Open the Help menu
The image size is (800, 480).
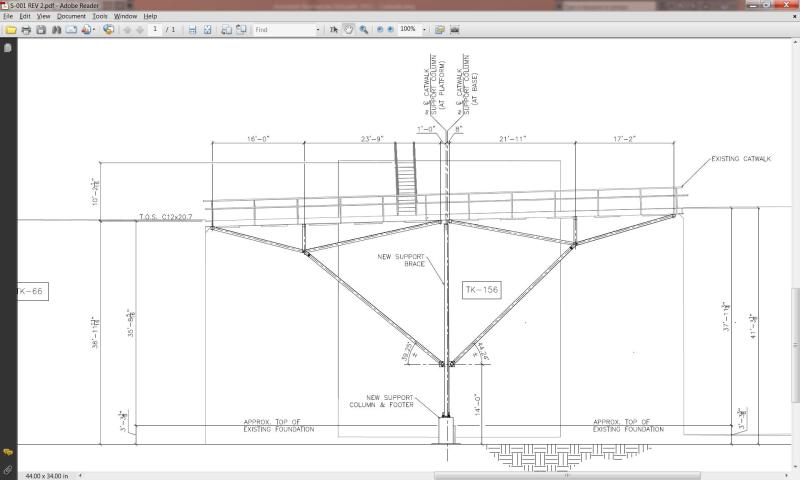pos(150,16)
